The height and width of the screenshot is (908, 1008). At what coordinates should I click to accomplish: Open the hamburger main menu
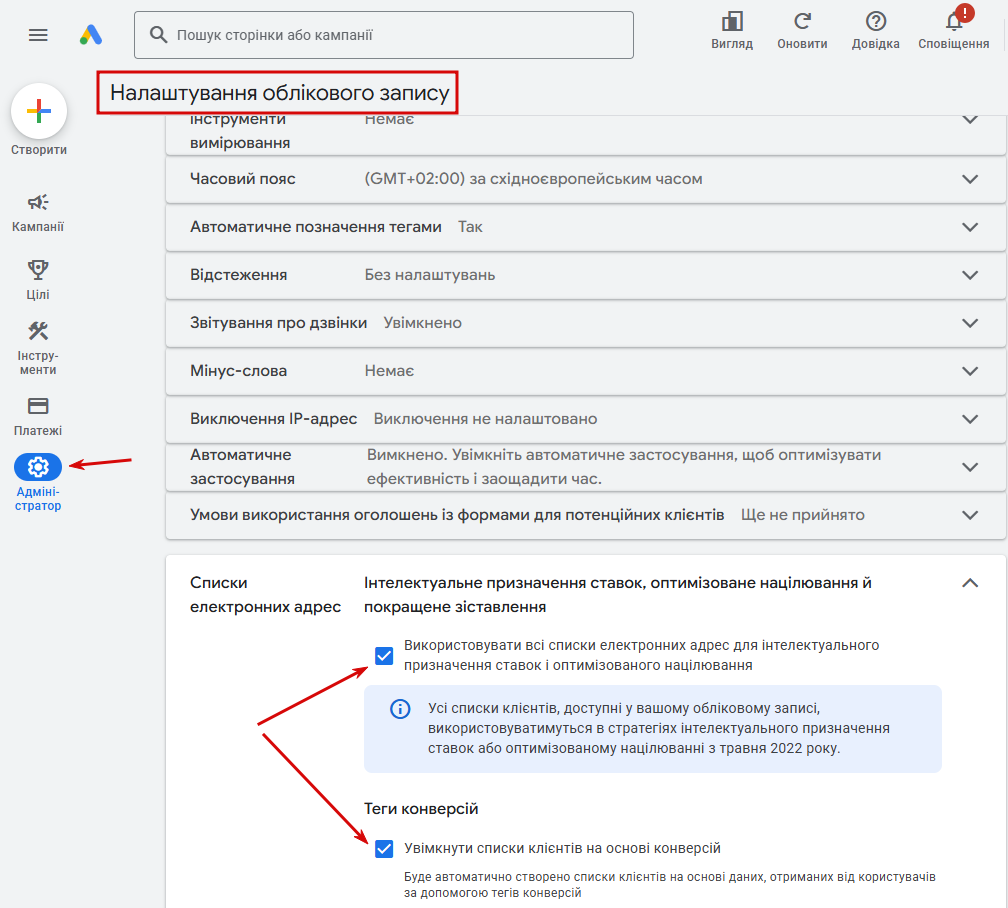pos(38,35)
